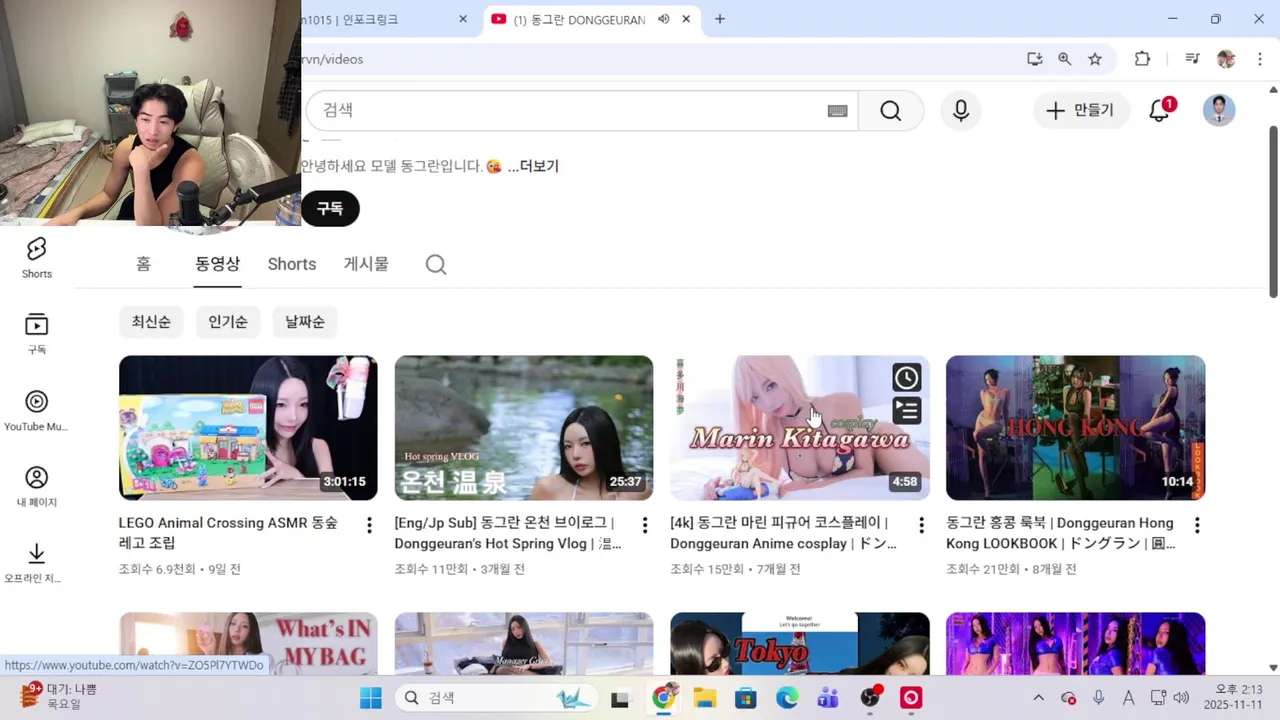Open the Chrome extensions puzzle icon

tap(1142, 59)
